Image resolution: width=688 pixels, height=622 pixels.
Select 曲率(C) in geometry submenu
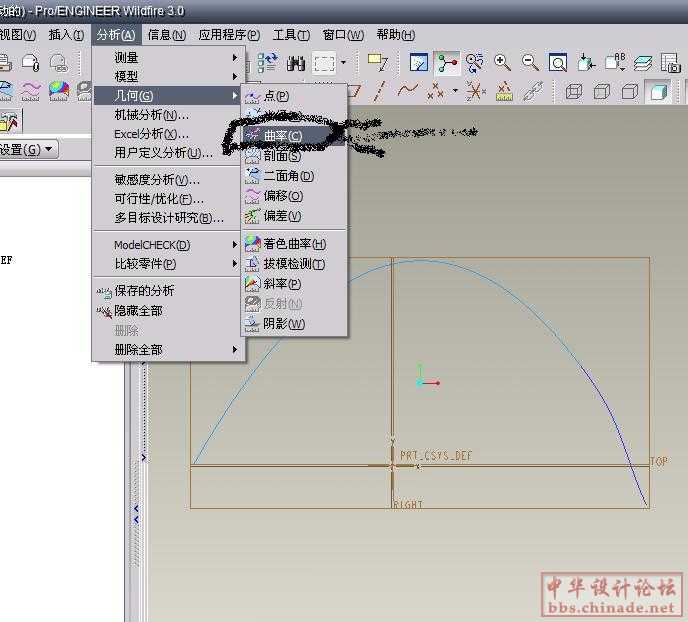coord(294,136)
